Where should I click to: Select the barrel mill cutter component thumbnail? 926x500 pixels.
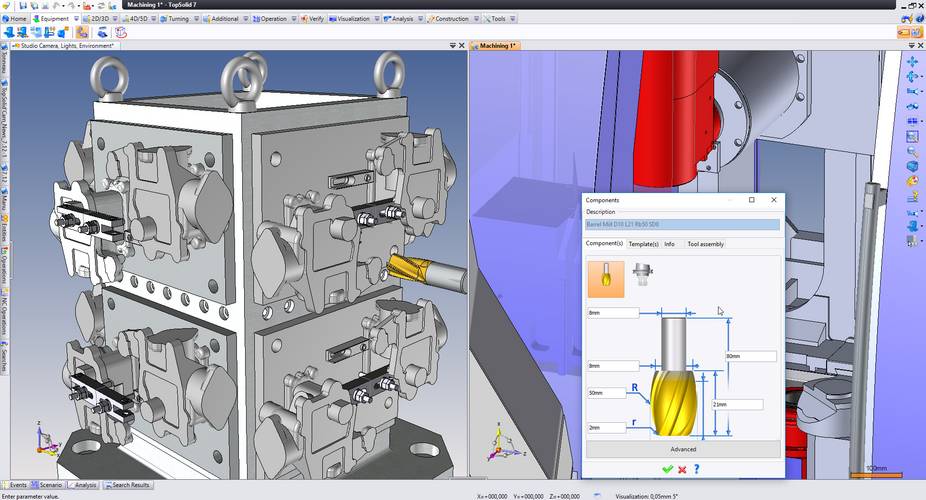click(x=606, y=279)
